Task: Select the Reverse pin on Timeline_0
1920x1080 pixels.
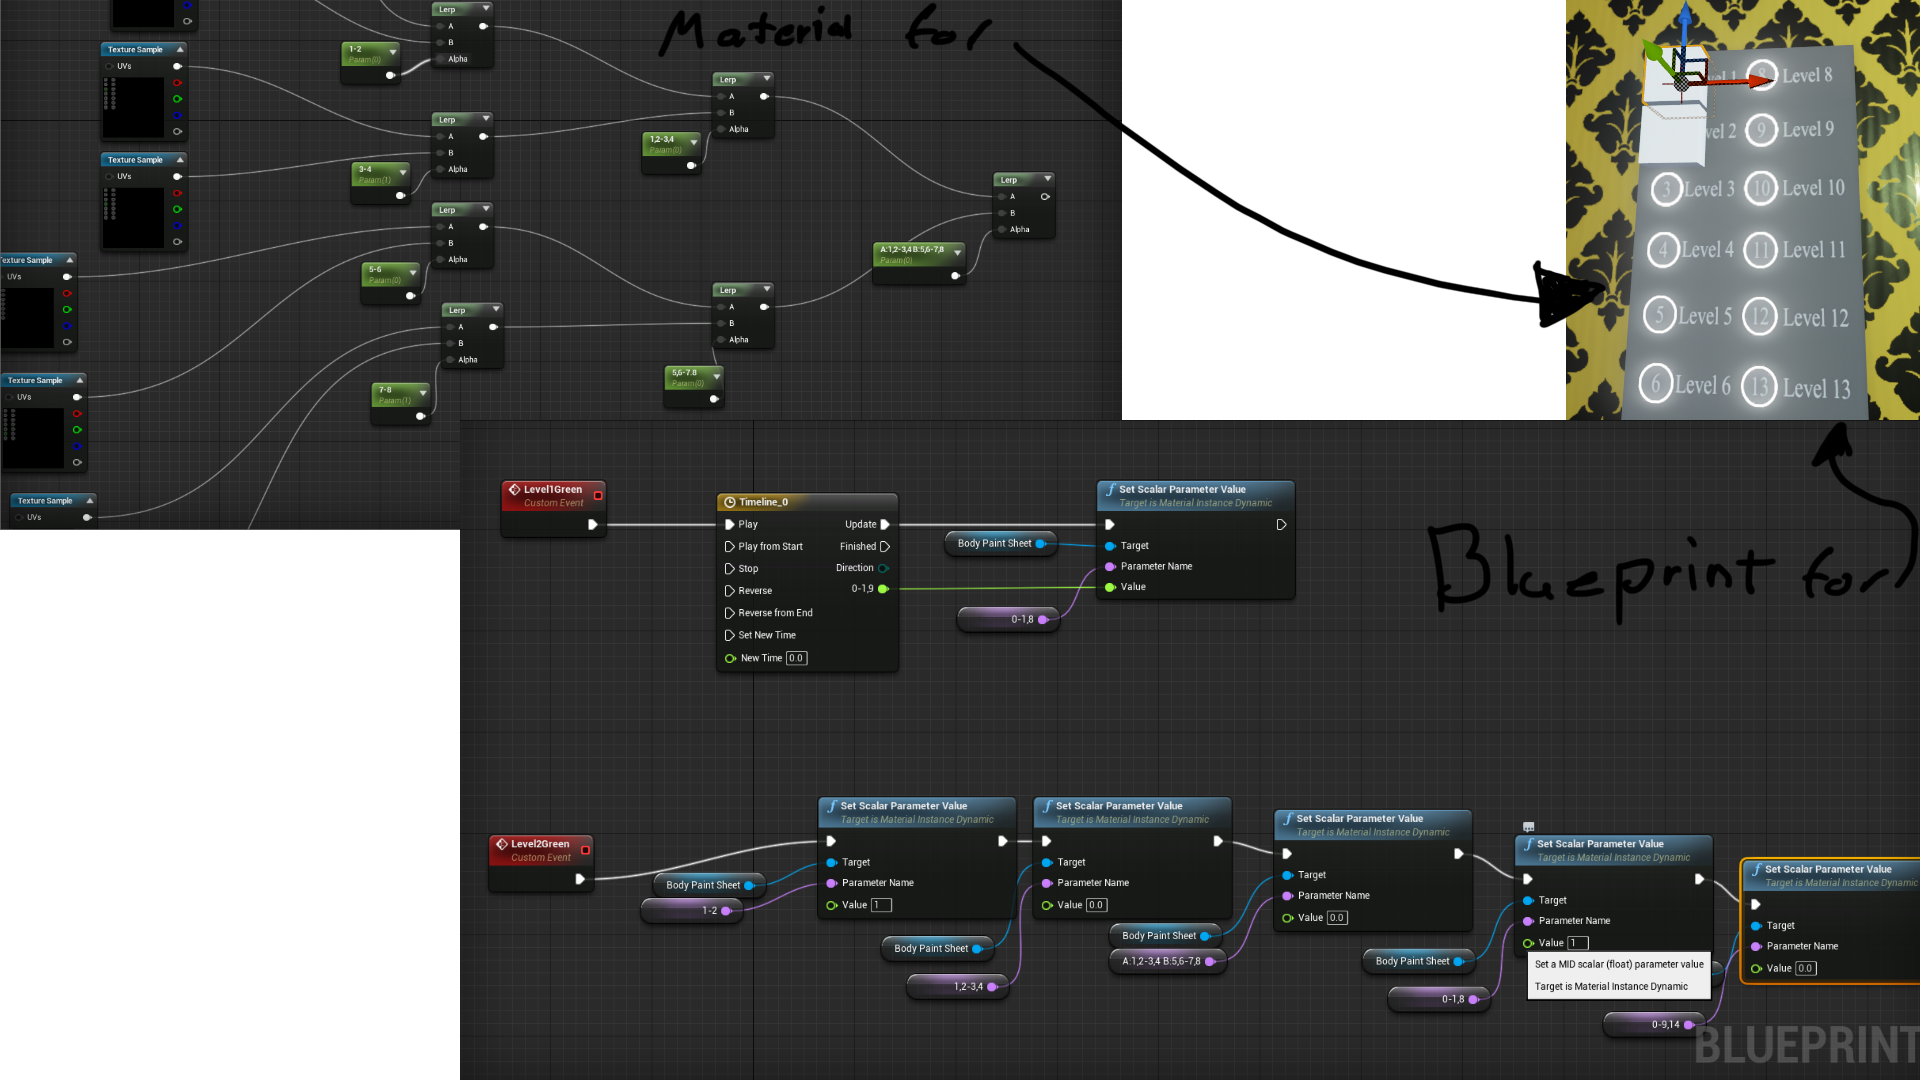Action: pyautogui.click(x=730, y=591)
